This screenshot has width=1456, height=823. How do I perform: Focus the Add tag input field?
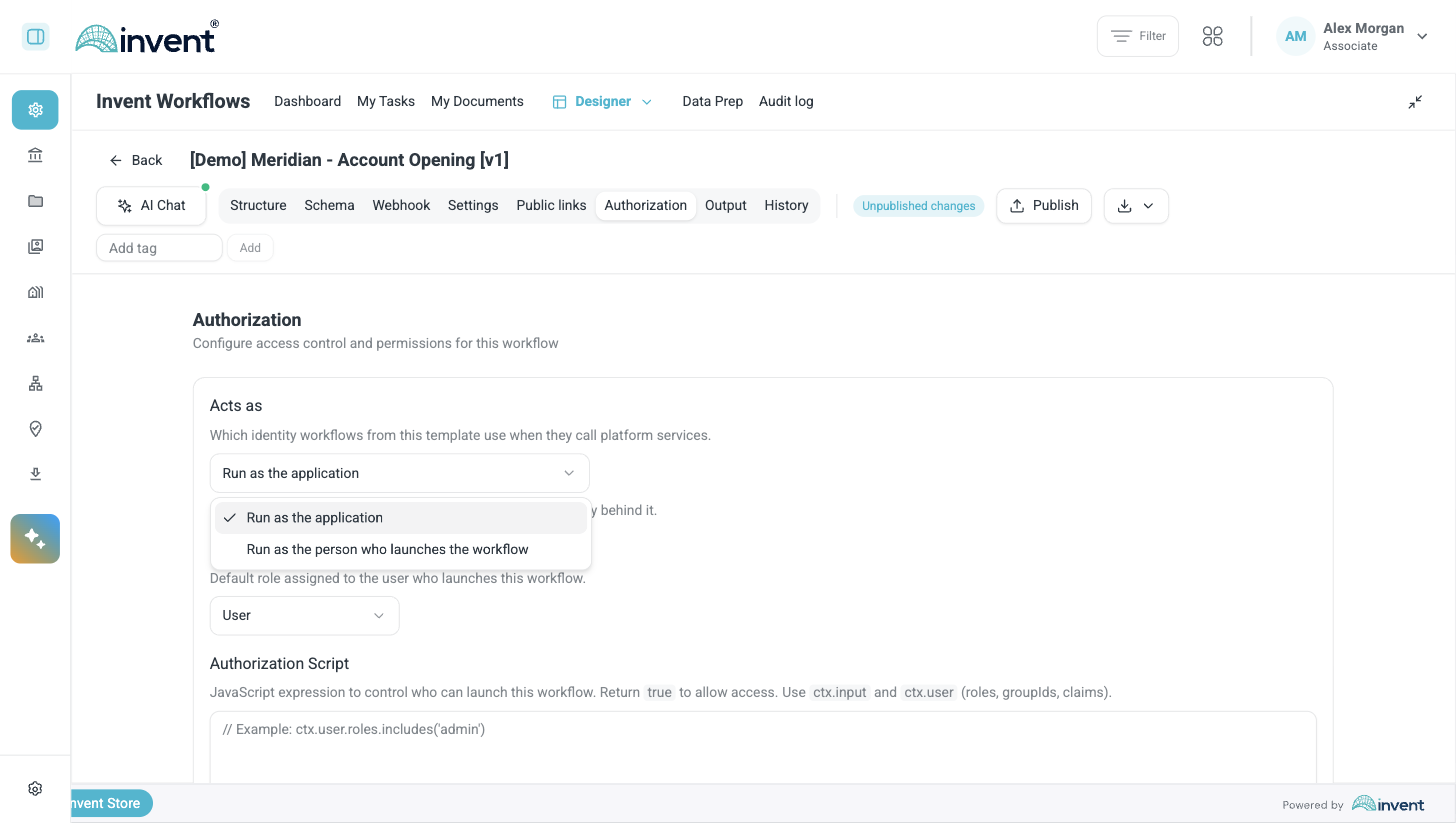159,248
